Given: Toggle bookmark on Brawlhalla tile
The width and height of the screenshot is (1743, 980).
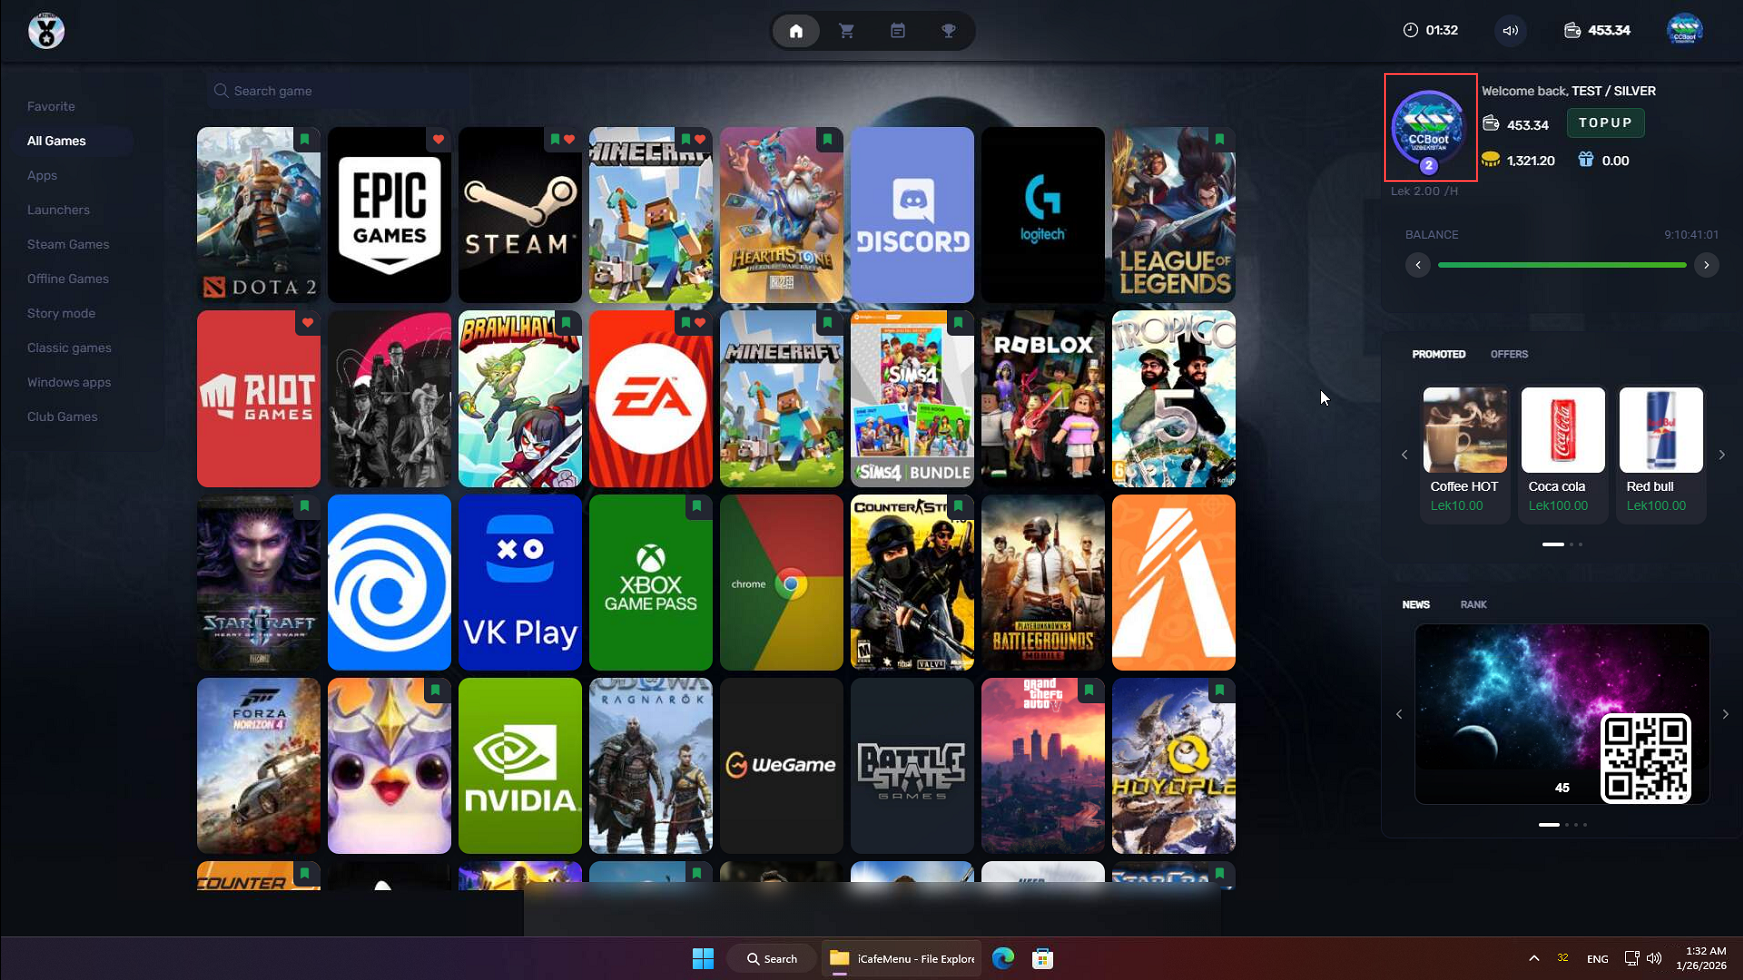Looking at the screenshot, I should click(x=566, y=323).
